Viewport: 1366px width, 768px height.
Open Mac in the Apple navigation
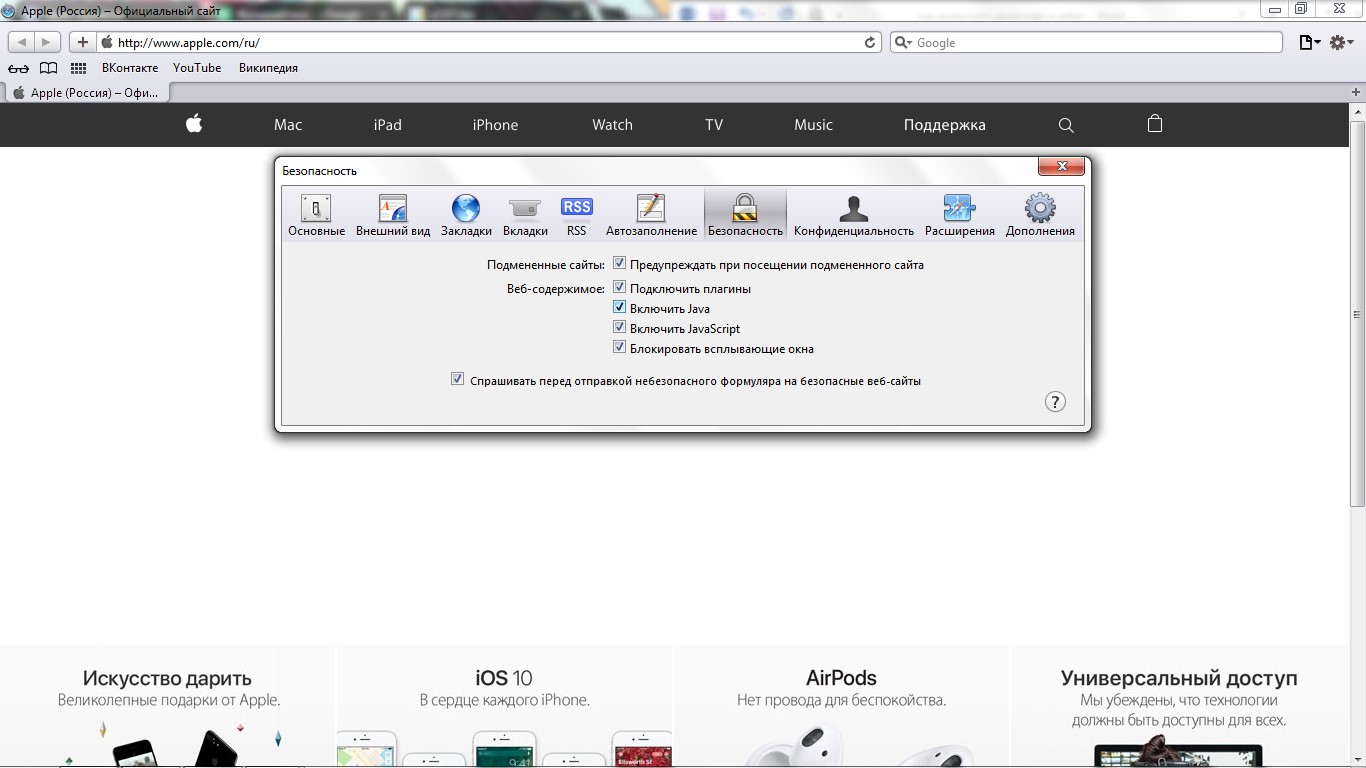[288, 125]
